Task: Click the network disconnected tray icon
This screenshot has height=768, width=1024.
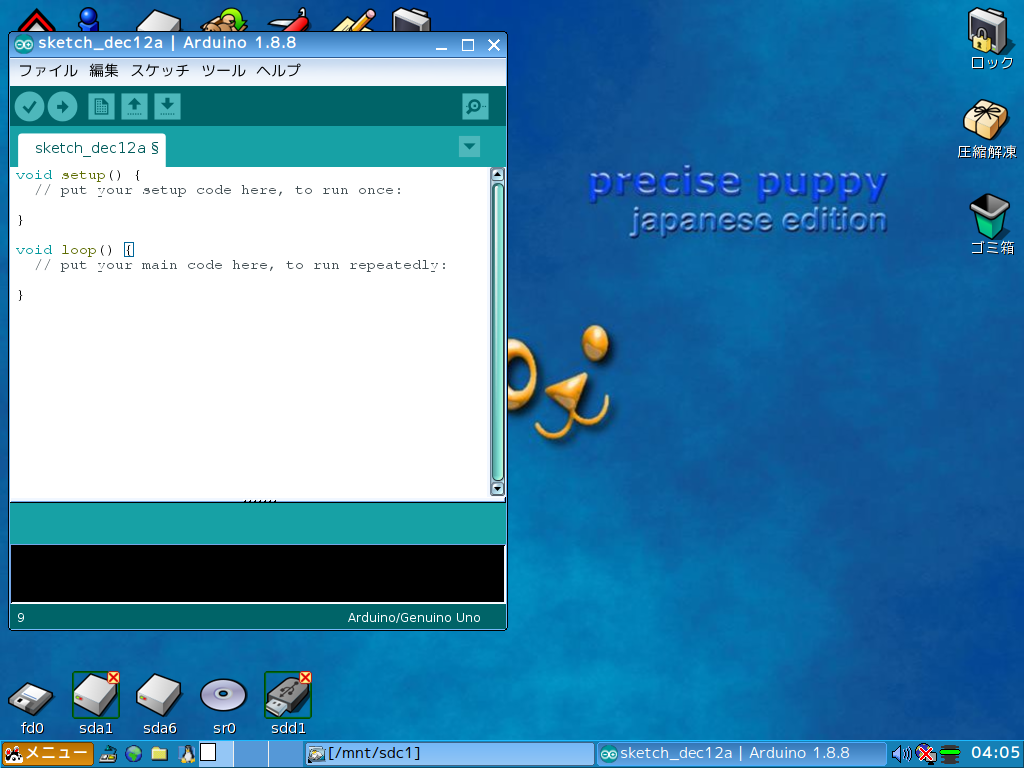Action: point(925,754)
